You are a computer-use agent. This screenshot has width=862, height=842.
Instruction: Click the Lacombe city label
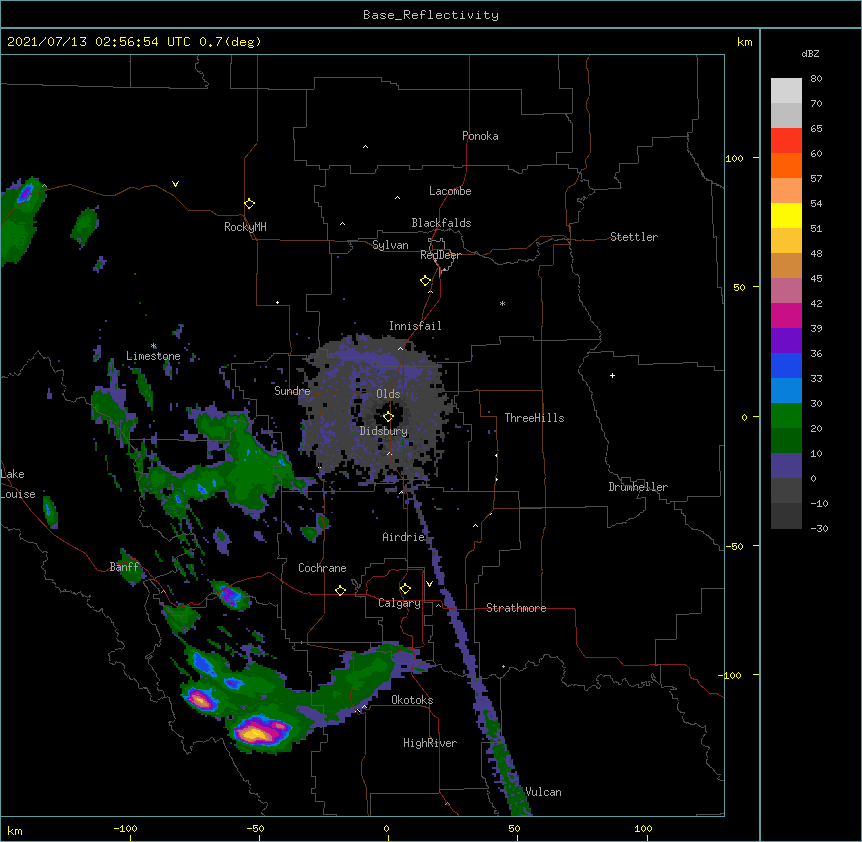450,191
